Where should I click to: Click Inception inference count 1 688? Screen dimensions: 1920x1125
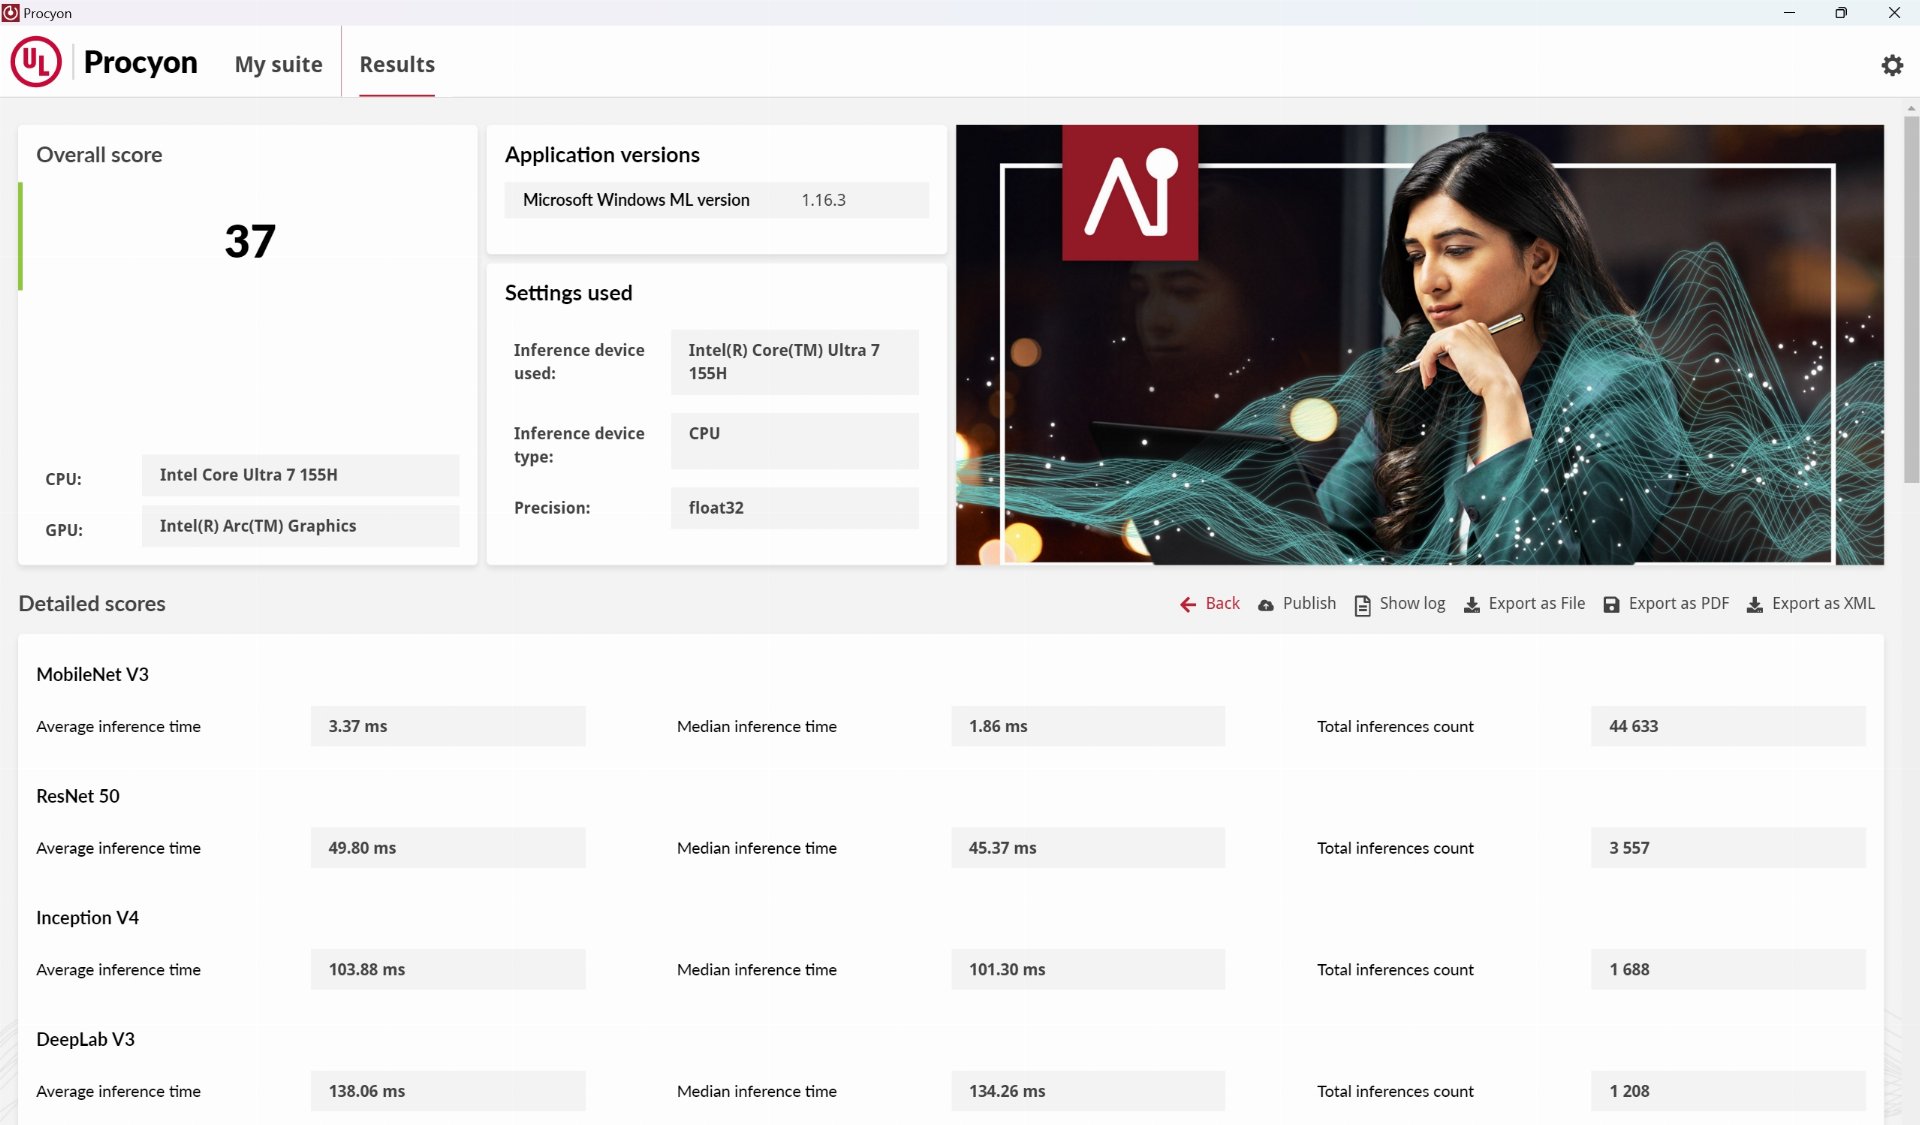pos(1728,969)
